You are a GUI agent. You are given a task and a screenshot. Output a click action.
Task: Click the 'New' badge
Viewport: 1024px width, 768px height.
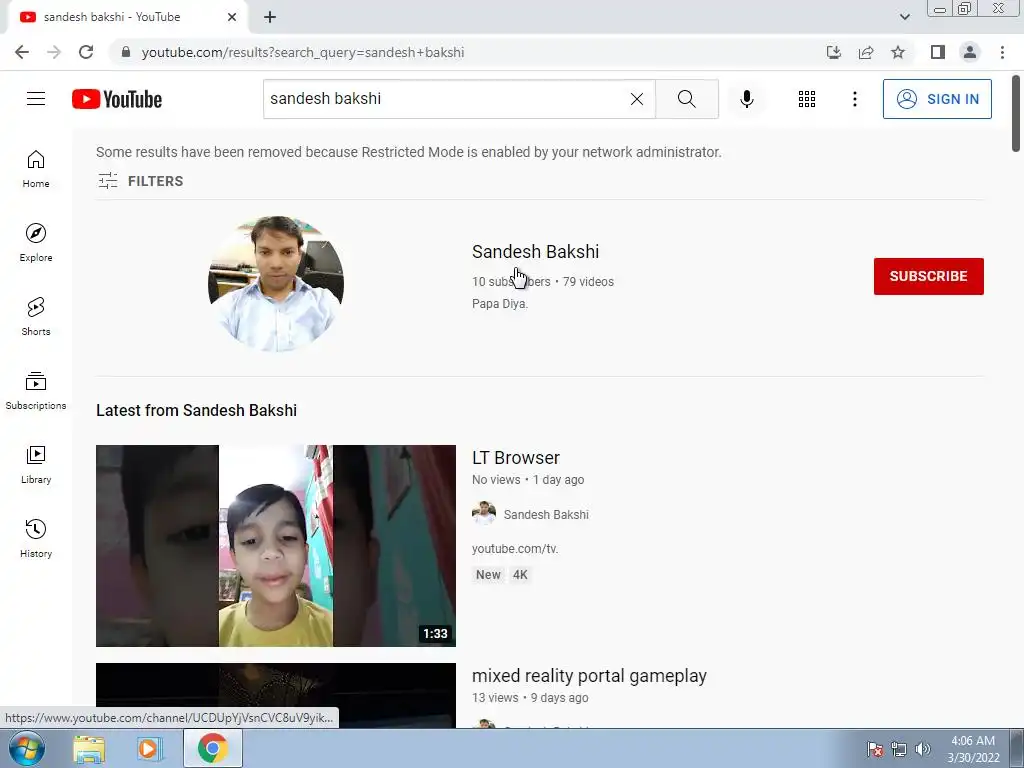488,575
